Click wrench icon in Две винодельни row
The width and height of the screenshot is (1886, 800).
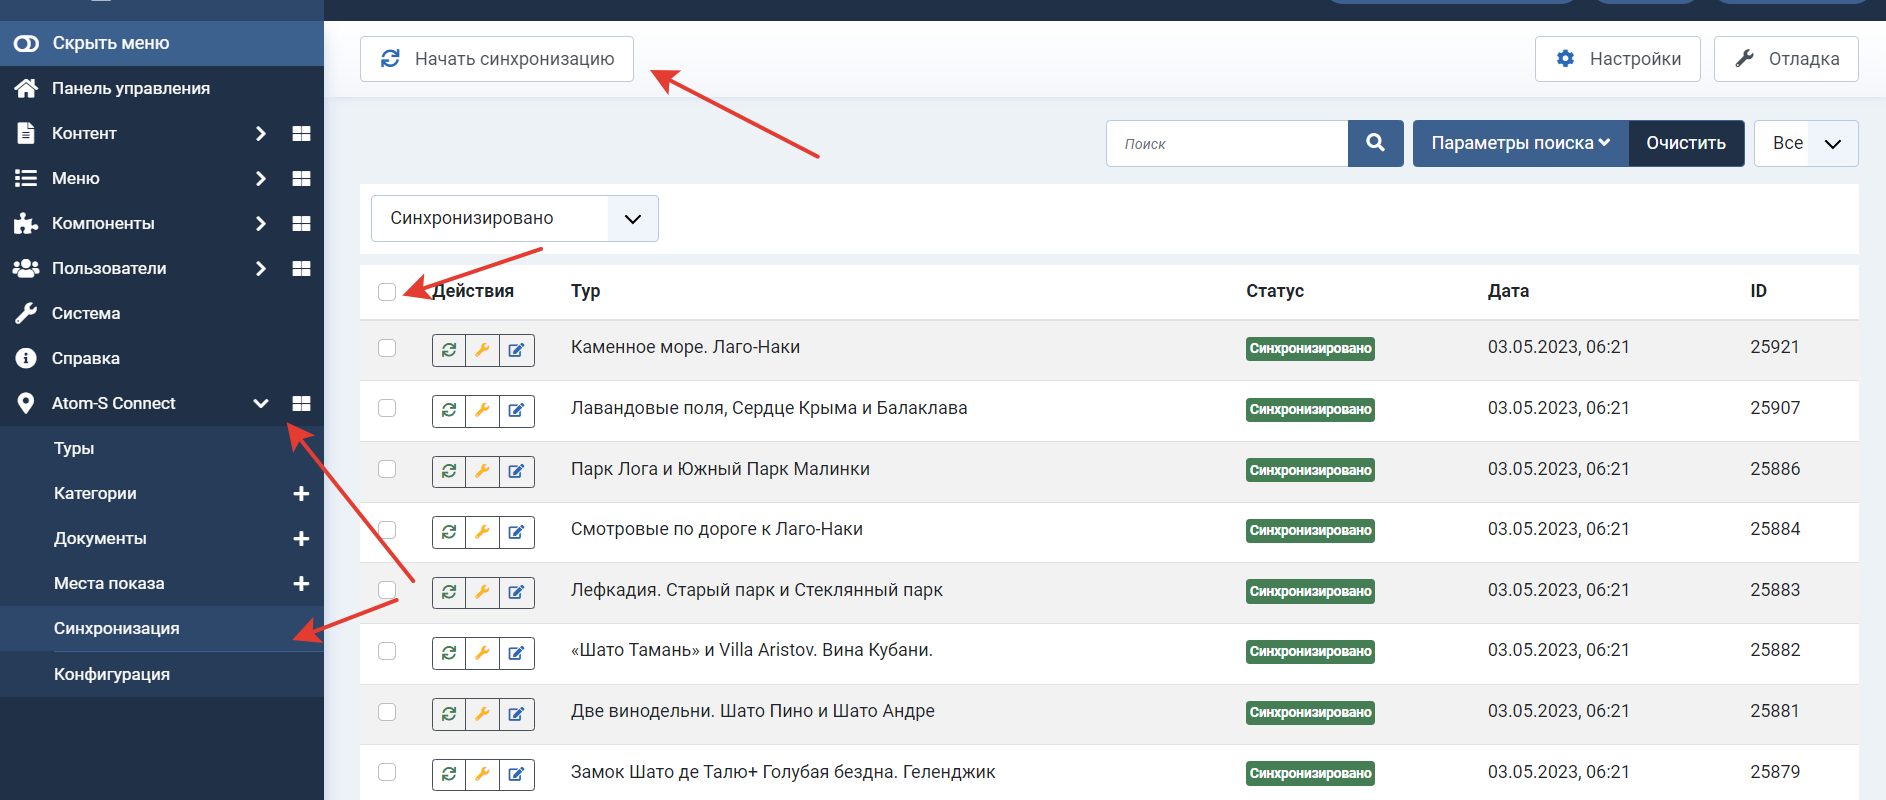click(482, 714)
